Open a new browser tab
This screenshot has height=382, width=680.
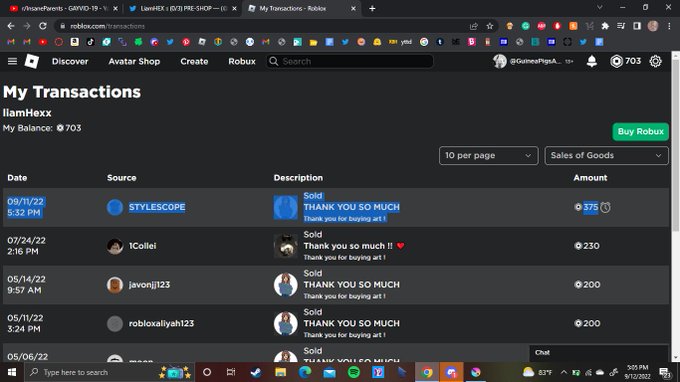pyautogui.click(x=372, y=8)
